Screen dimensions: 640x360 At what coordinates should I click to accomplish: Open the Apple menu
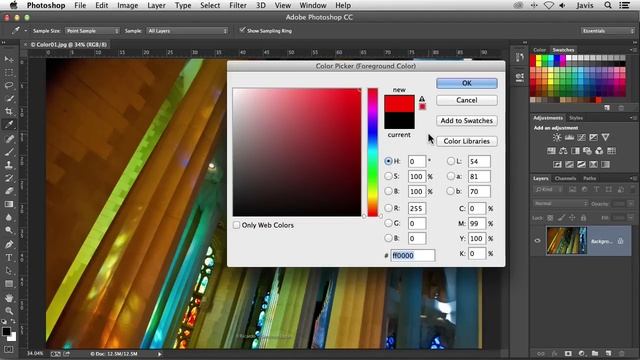coord(13,5)
